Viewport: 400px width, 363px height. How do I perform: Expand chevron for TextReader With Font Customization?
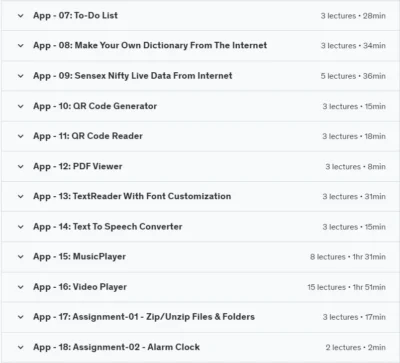(x=21, y=196)
